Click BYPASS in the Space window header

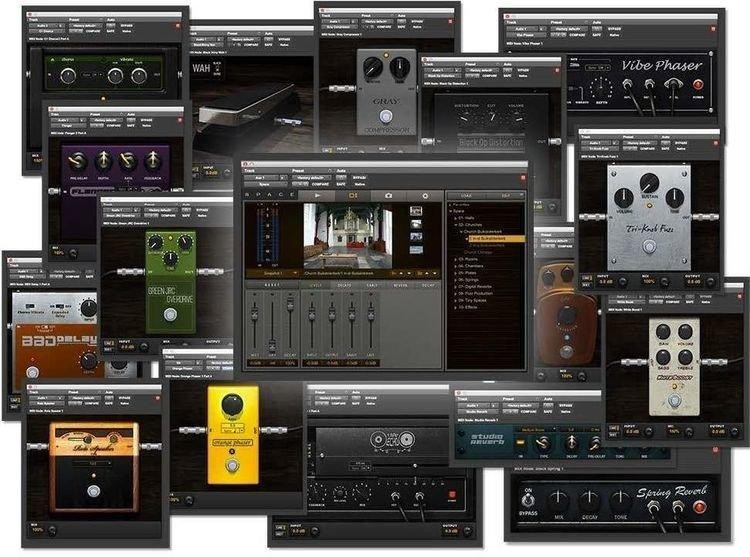coord(359,178)
